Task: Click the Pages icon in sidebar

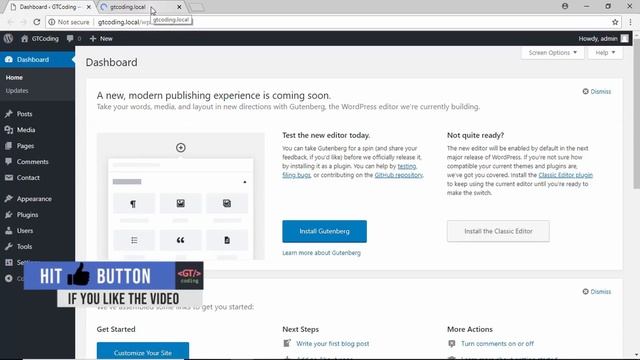Action: tap(9, 146)
